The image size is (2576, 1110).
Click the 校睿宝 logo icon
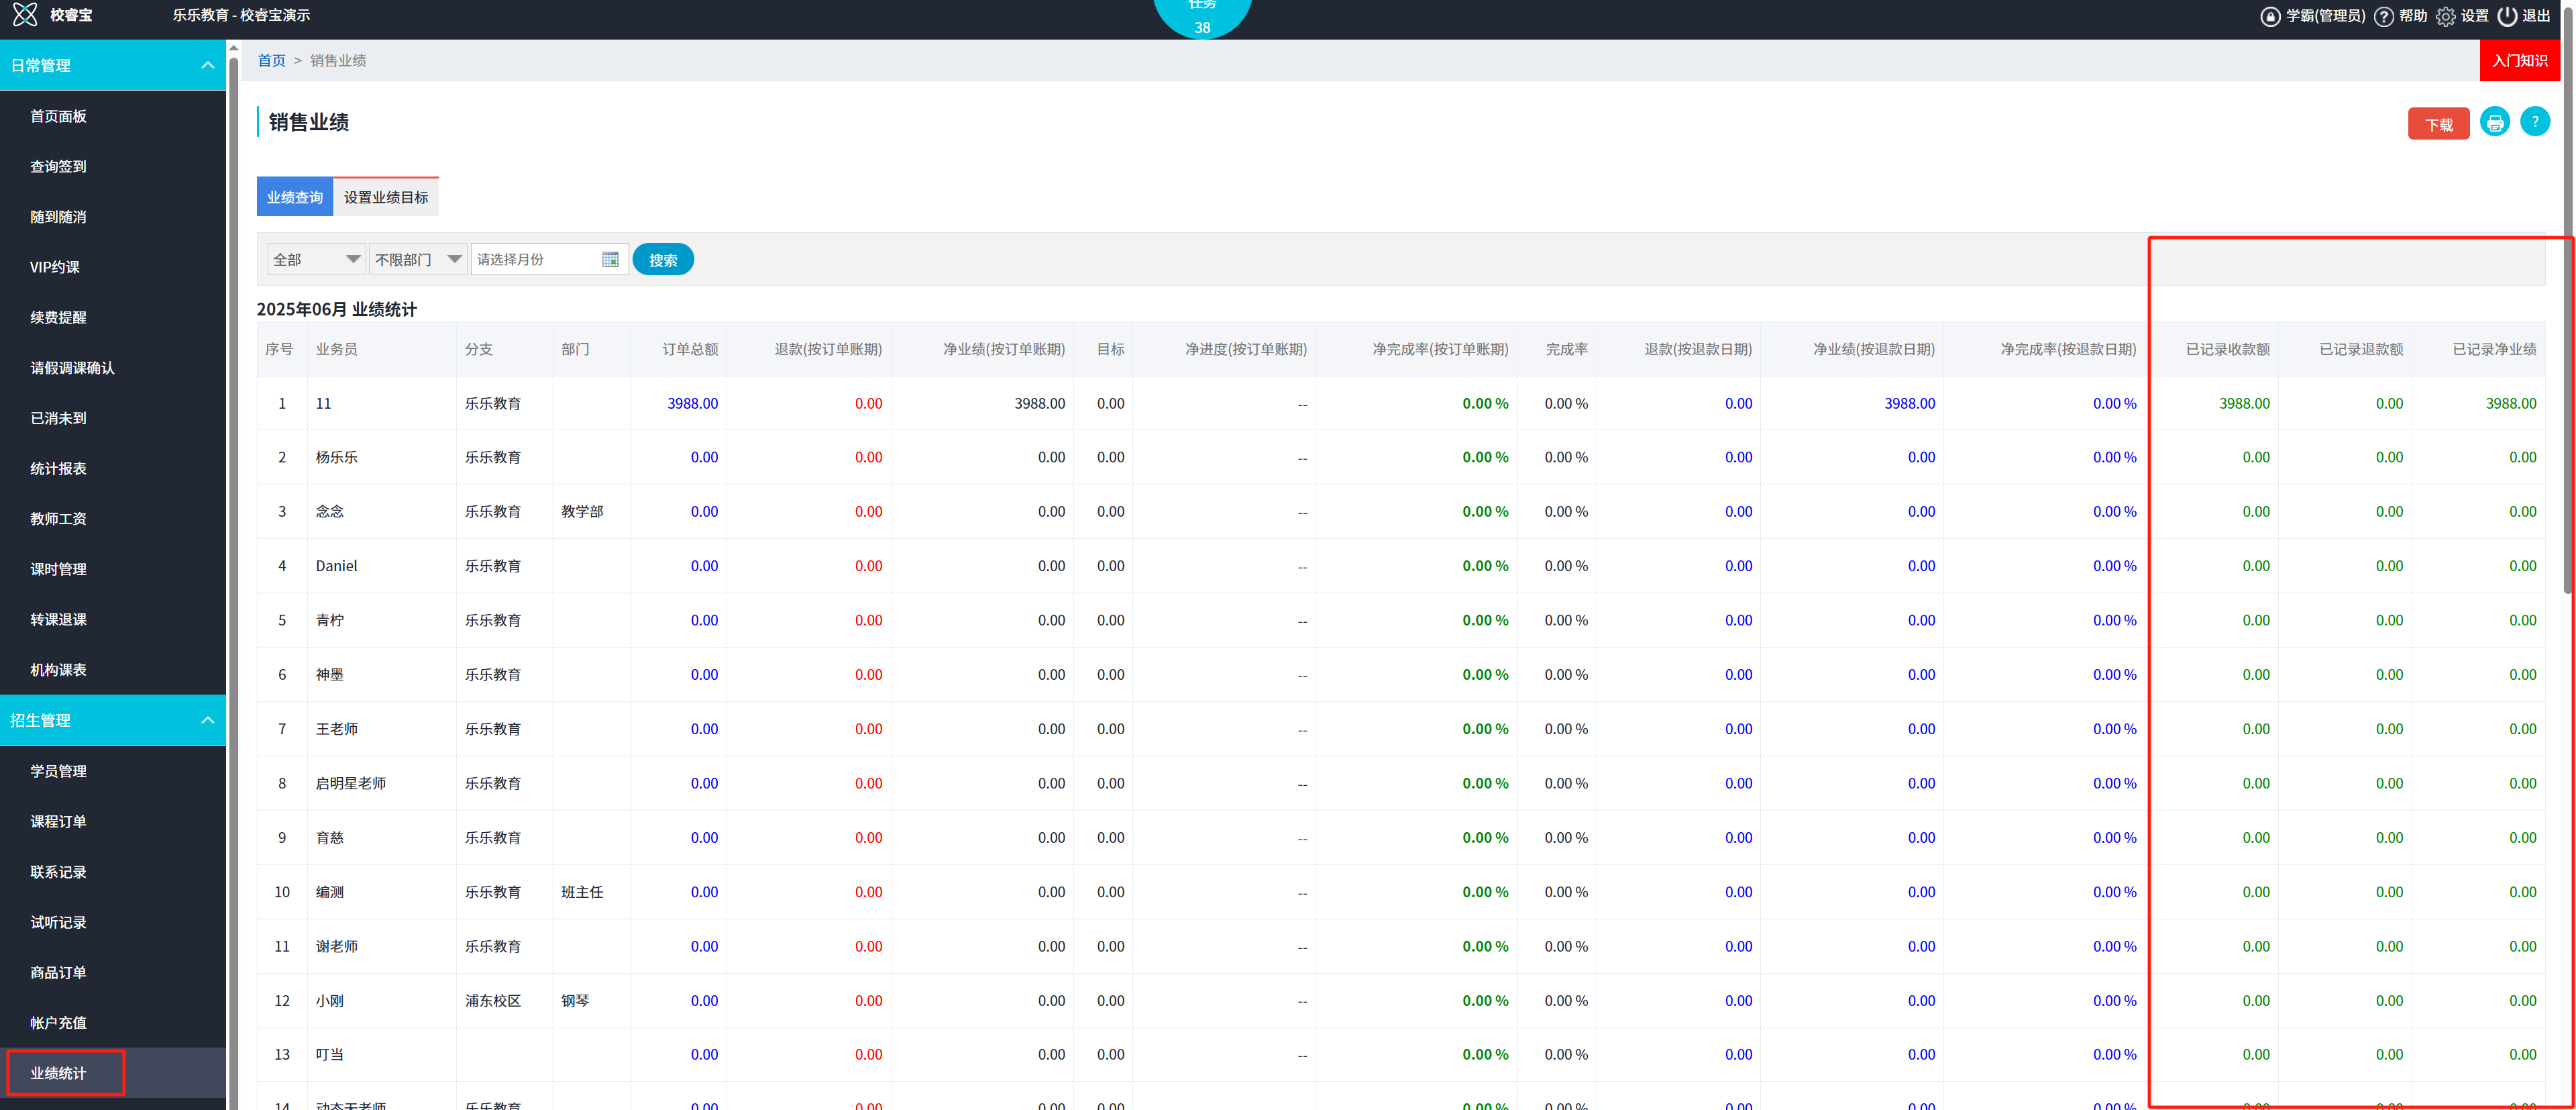coord(25,15)
